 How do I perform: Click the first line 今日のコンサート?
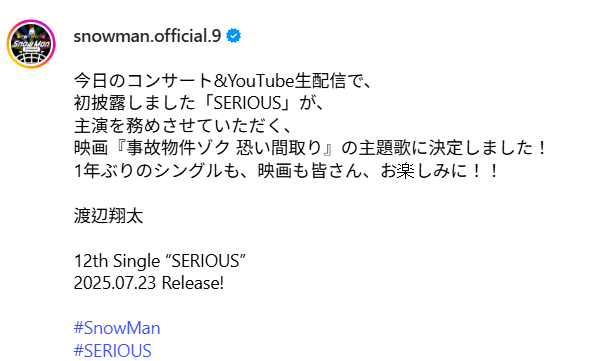[x=224, y=81]
